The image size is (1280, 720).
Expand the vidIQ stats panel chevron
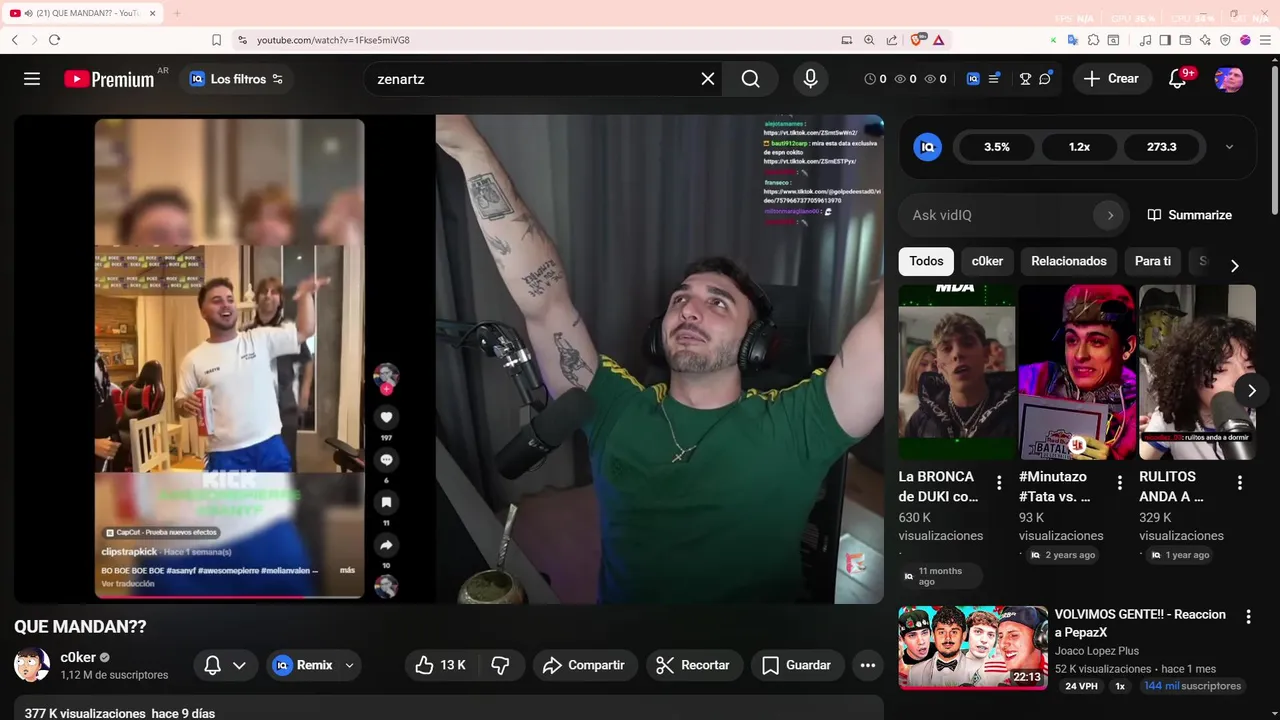[1229, 147]
